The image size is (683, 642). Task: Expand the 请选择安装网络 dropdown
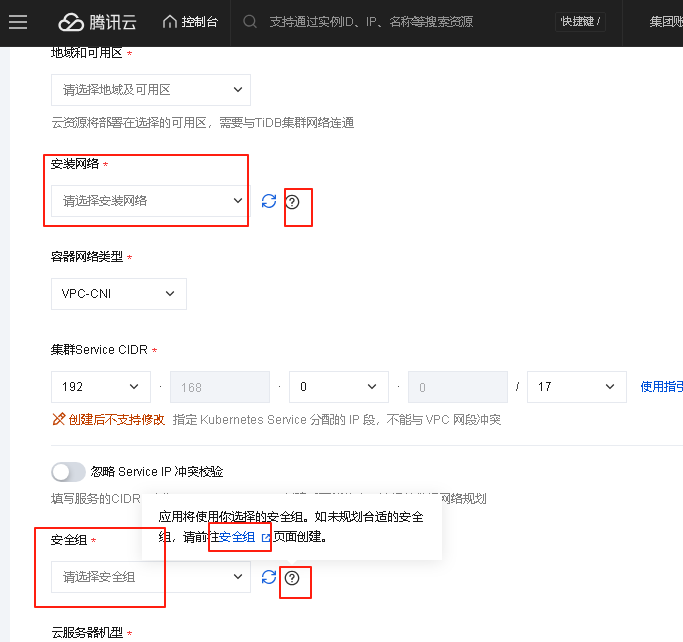point(150,201)
